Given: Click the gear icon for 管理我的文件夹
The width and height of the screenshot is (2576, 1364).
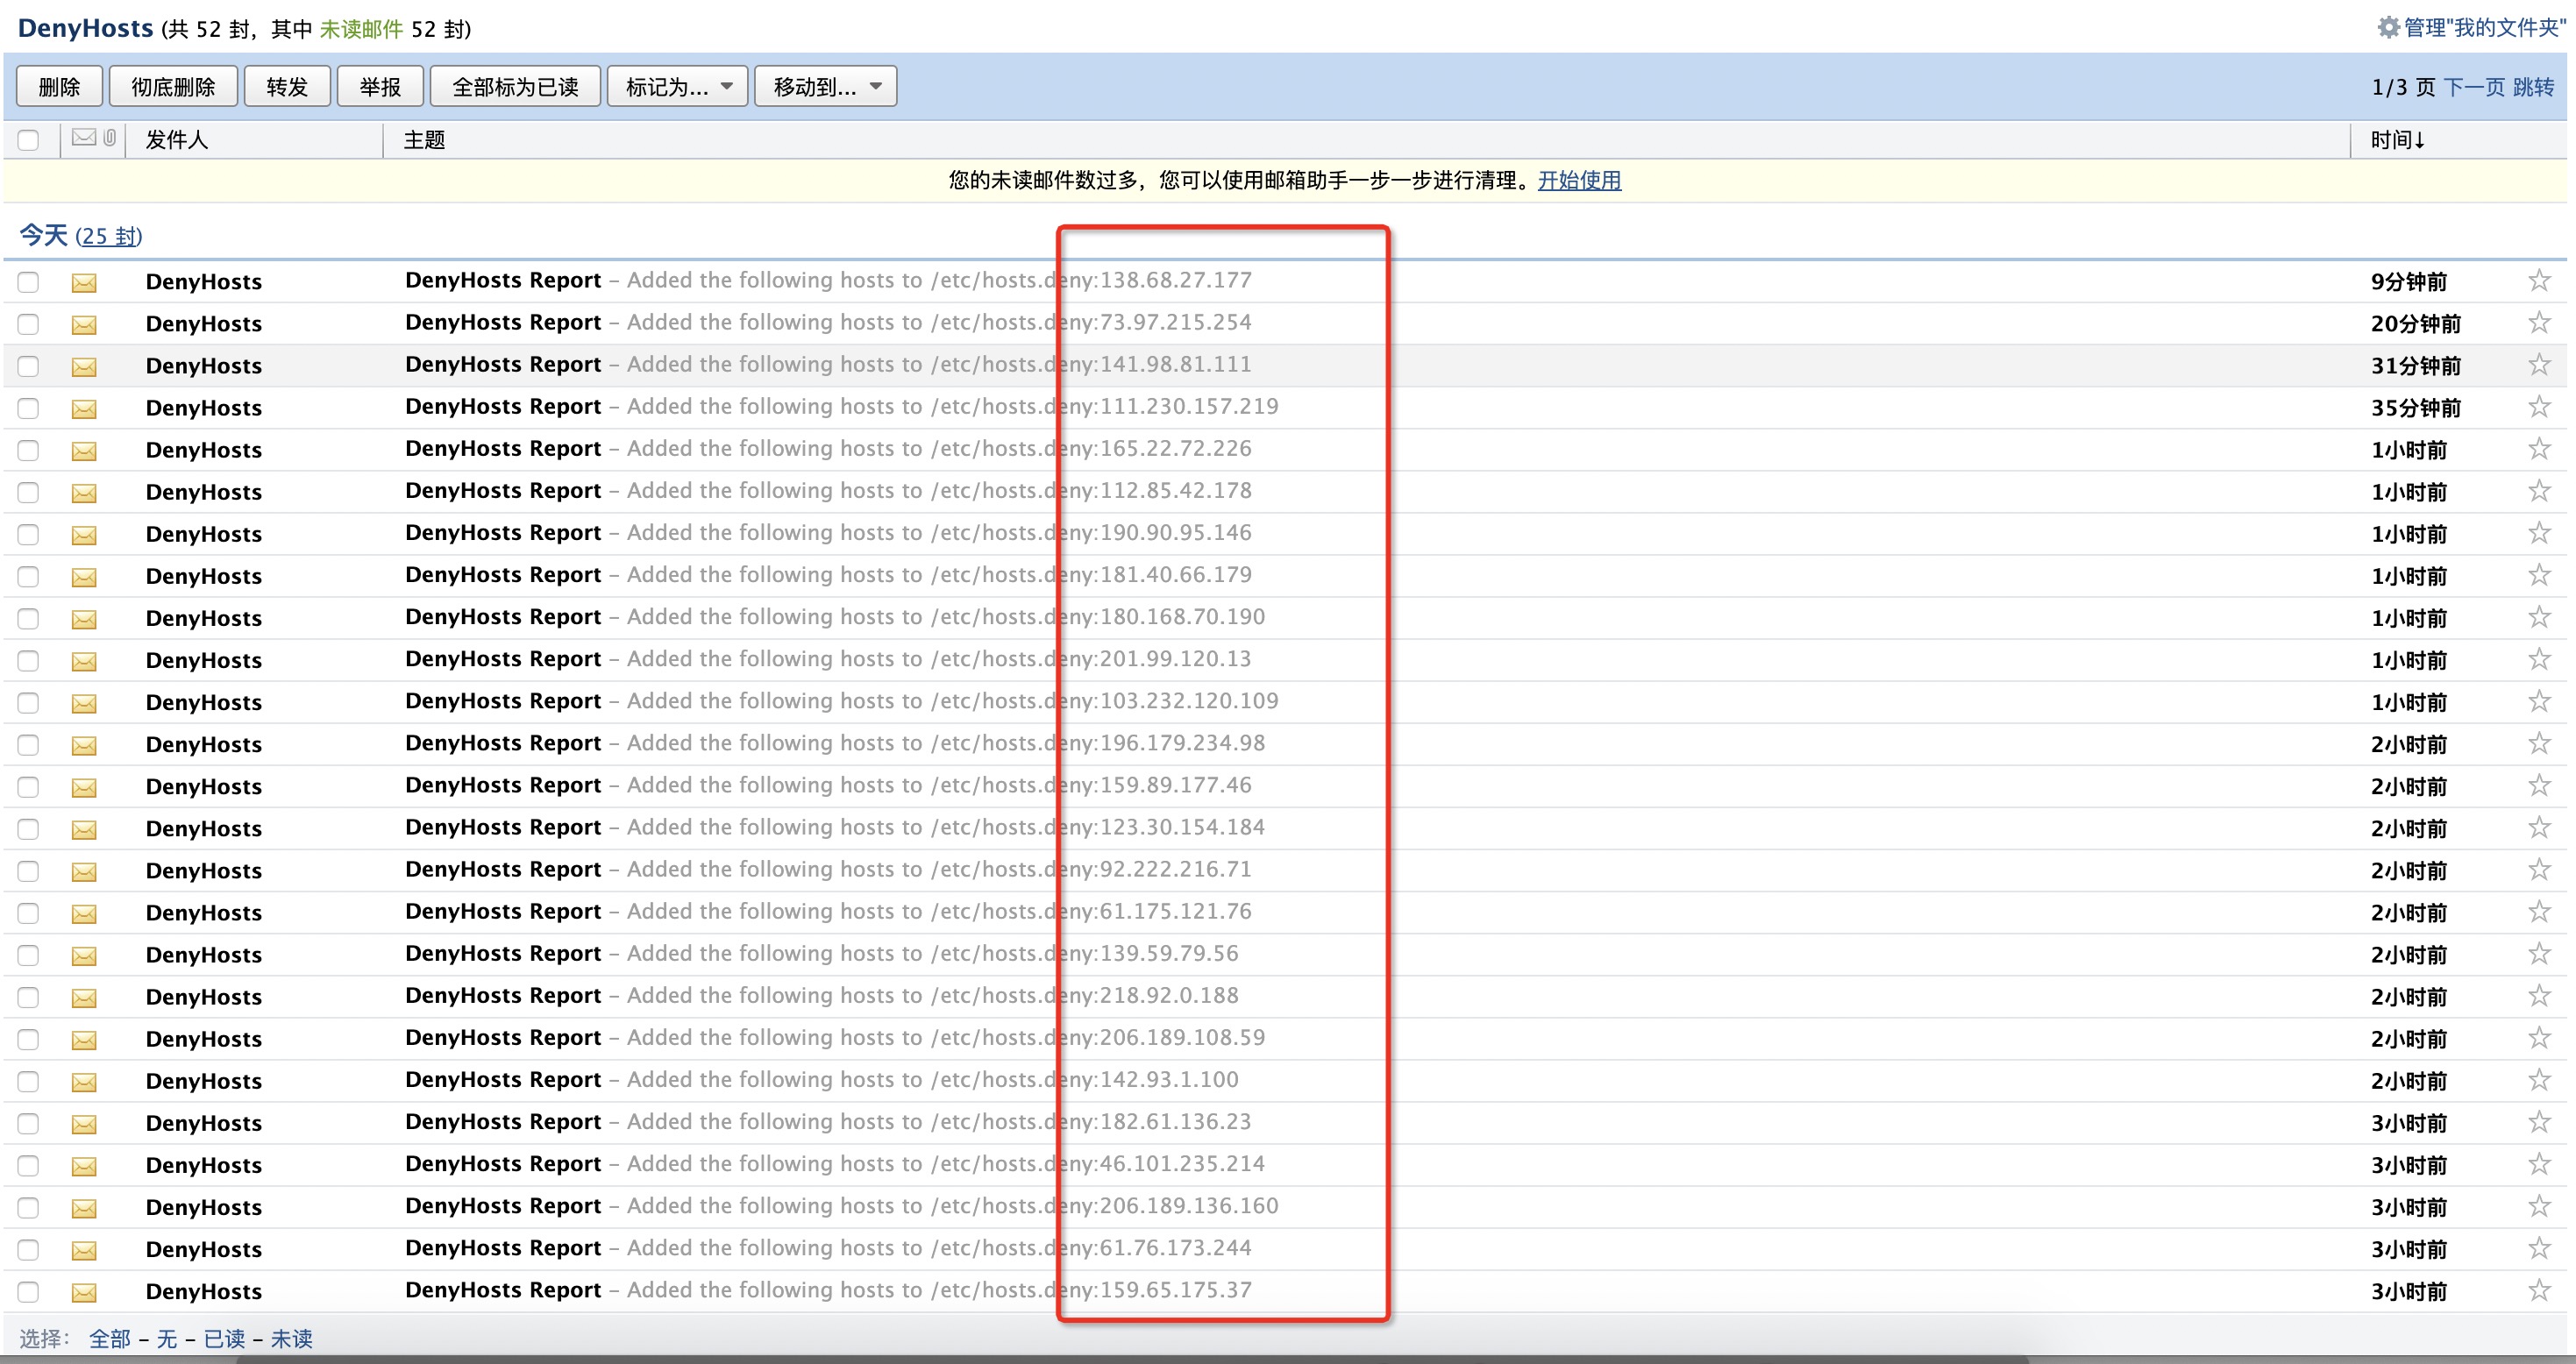Looking at the screenshot, I should (2388, 27).
